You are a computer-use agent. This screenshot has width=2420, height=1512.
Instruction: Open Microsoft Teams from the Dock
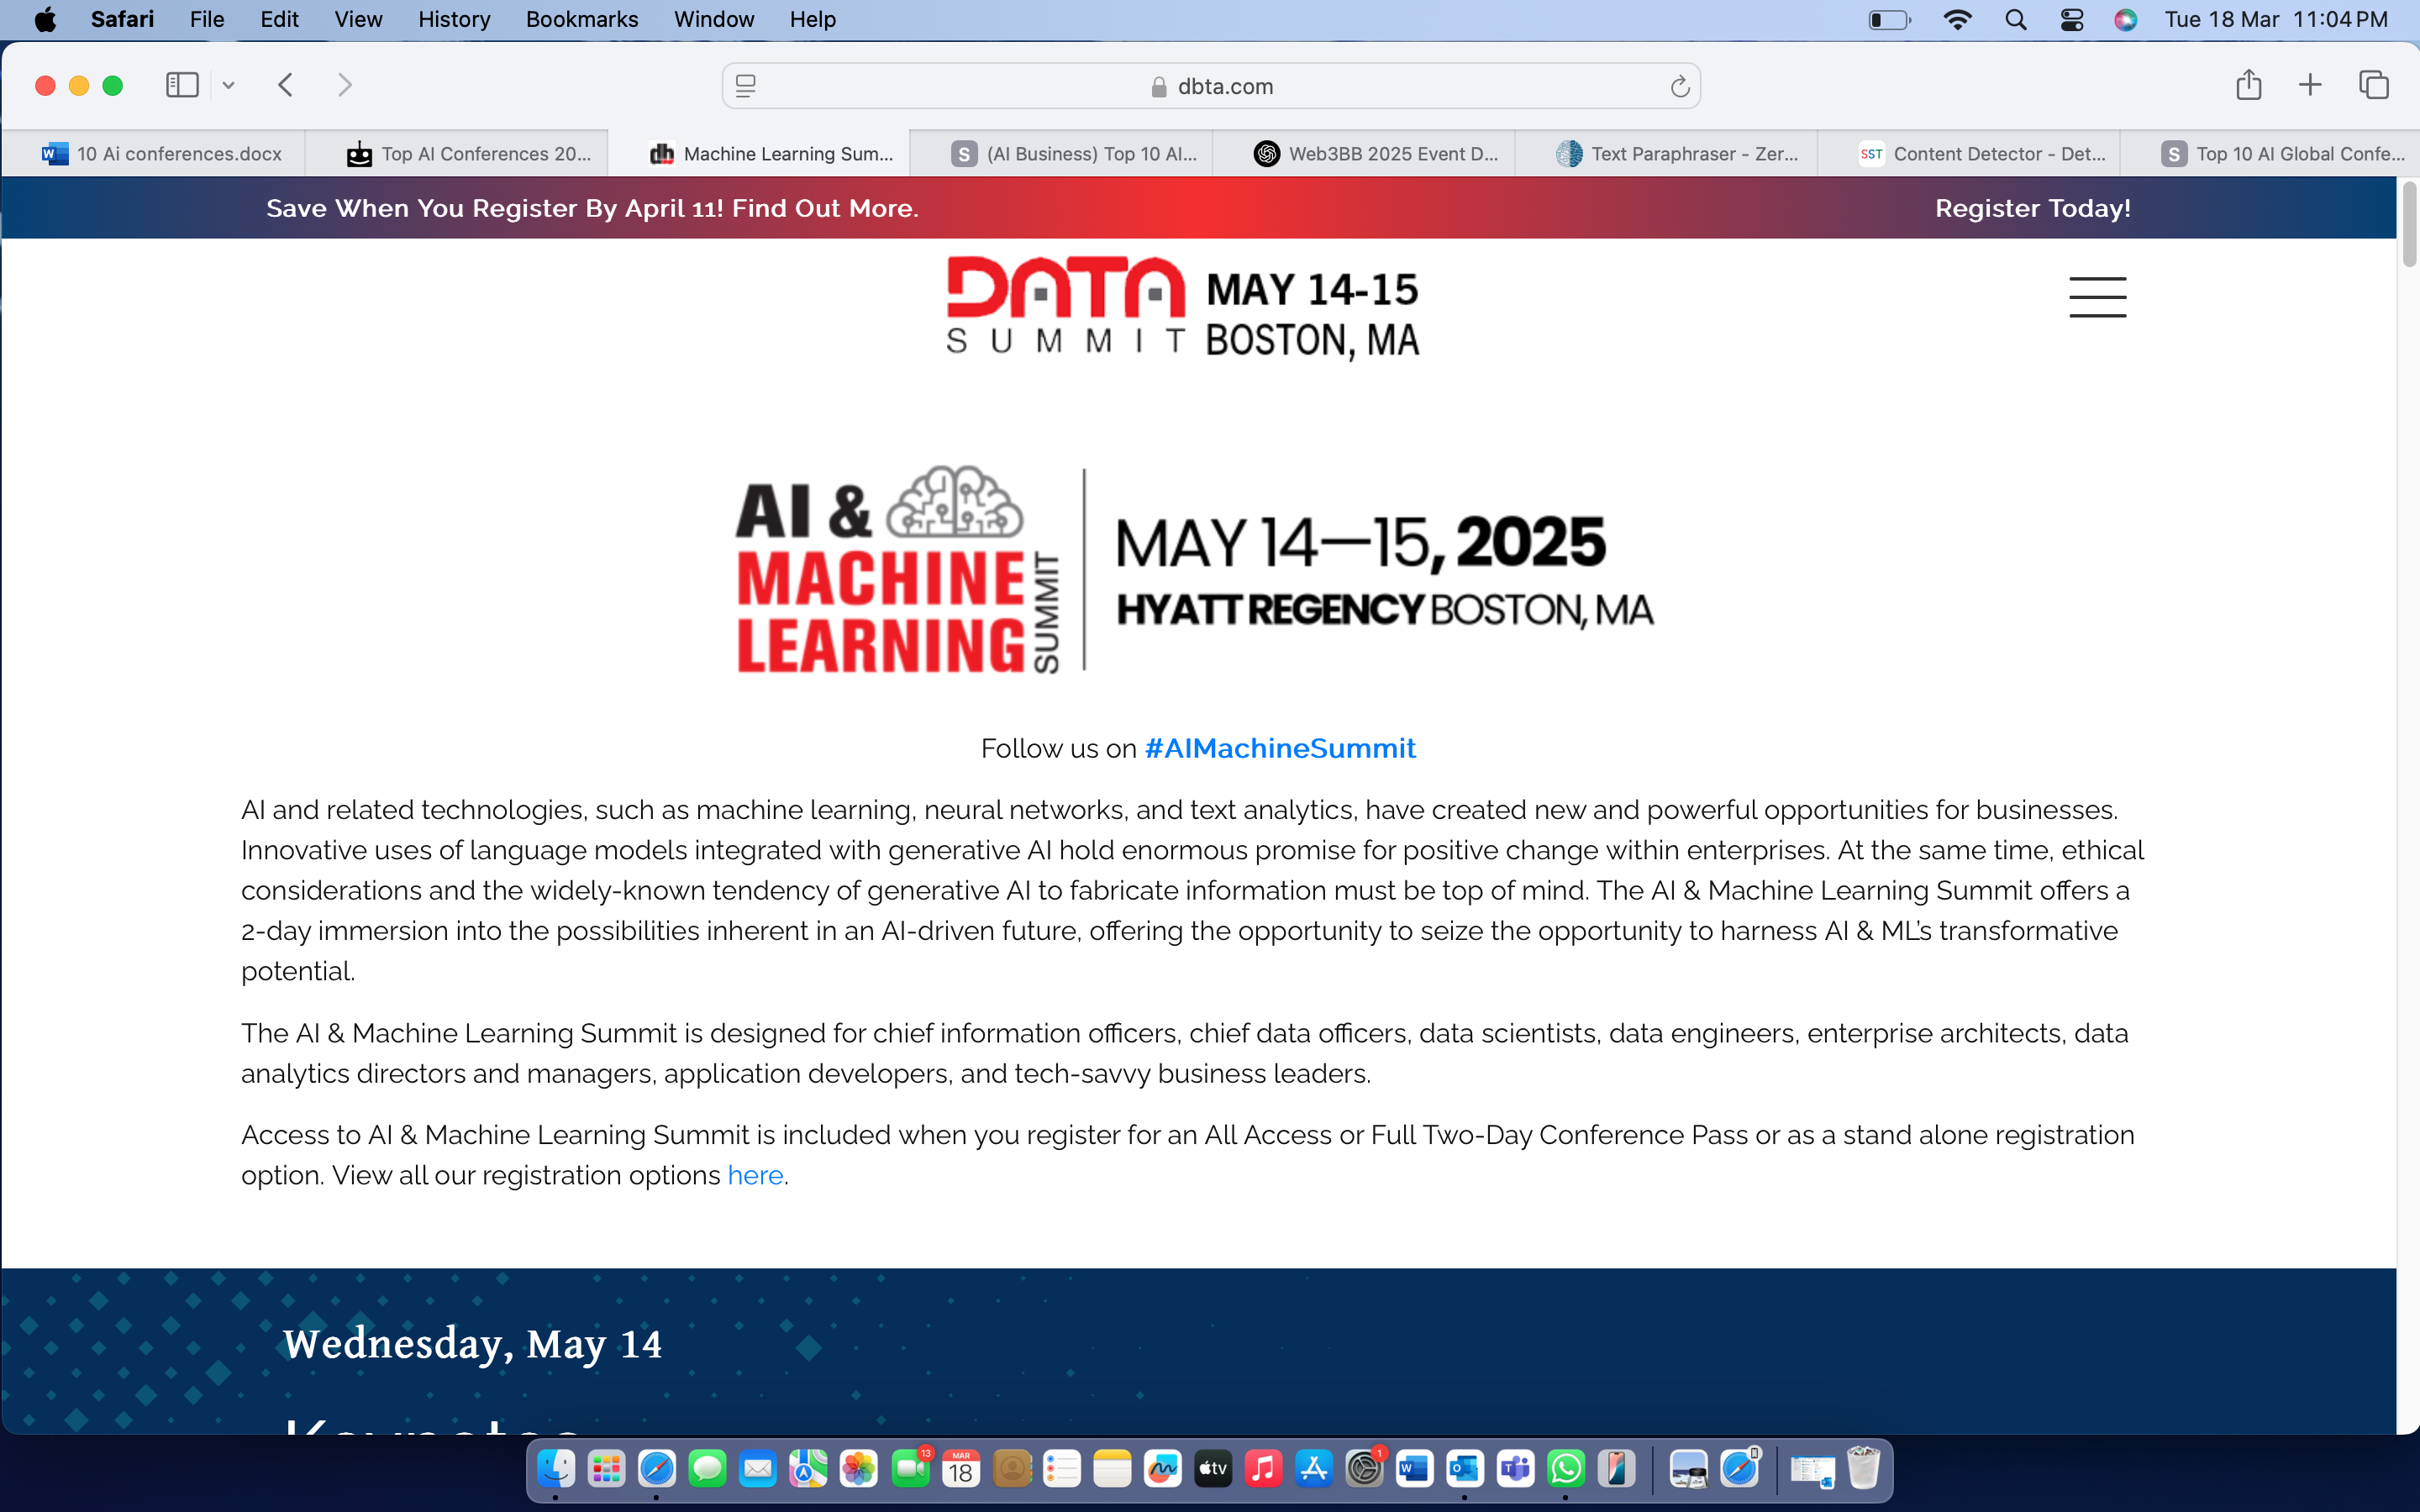pyautogui.click(x=1516, y=1469)
